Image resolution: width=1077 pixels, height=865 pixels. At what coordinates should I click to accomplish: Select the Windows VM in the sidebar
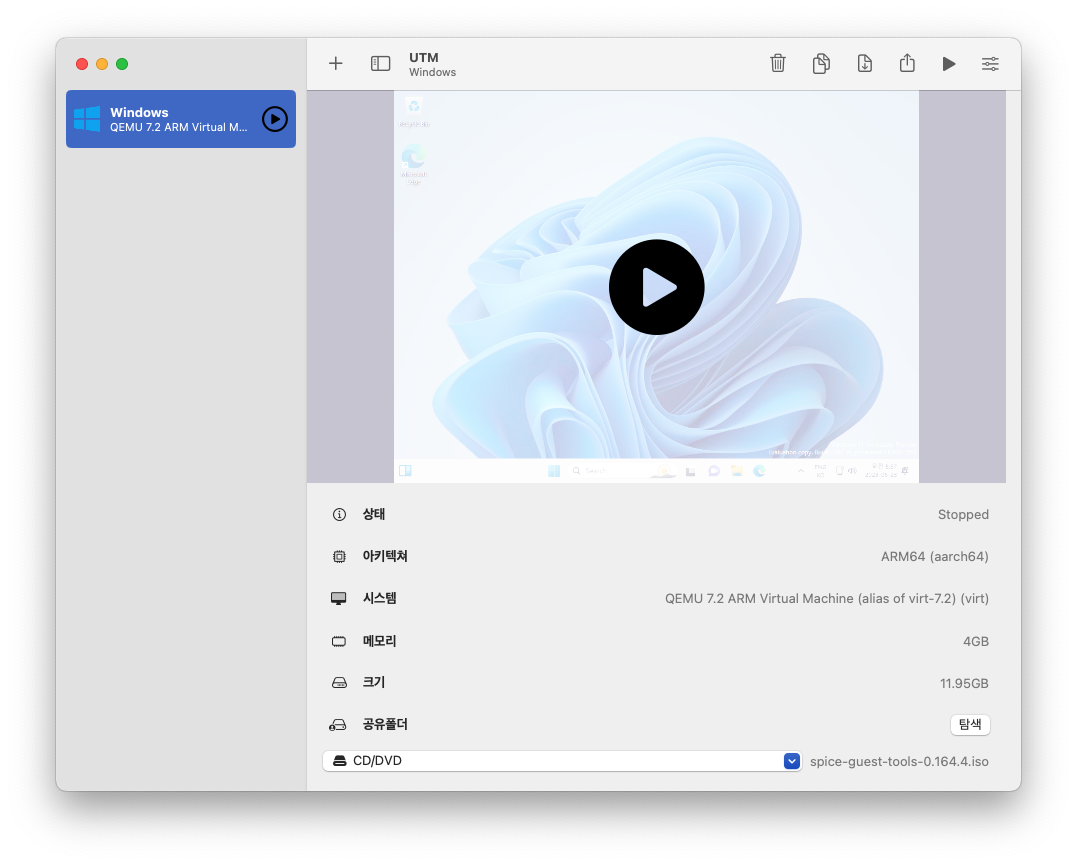181,119
